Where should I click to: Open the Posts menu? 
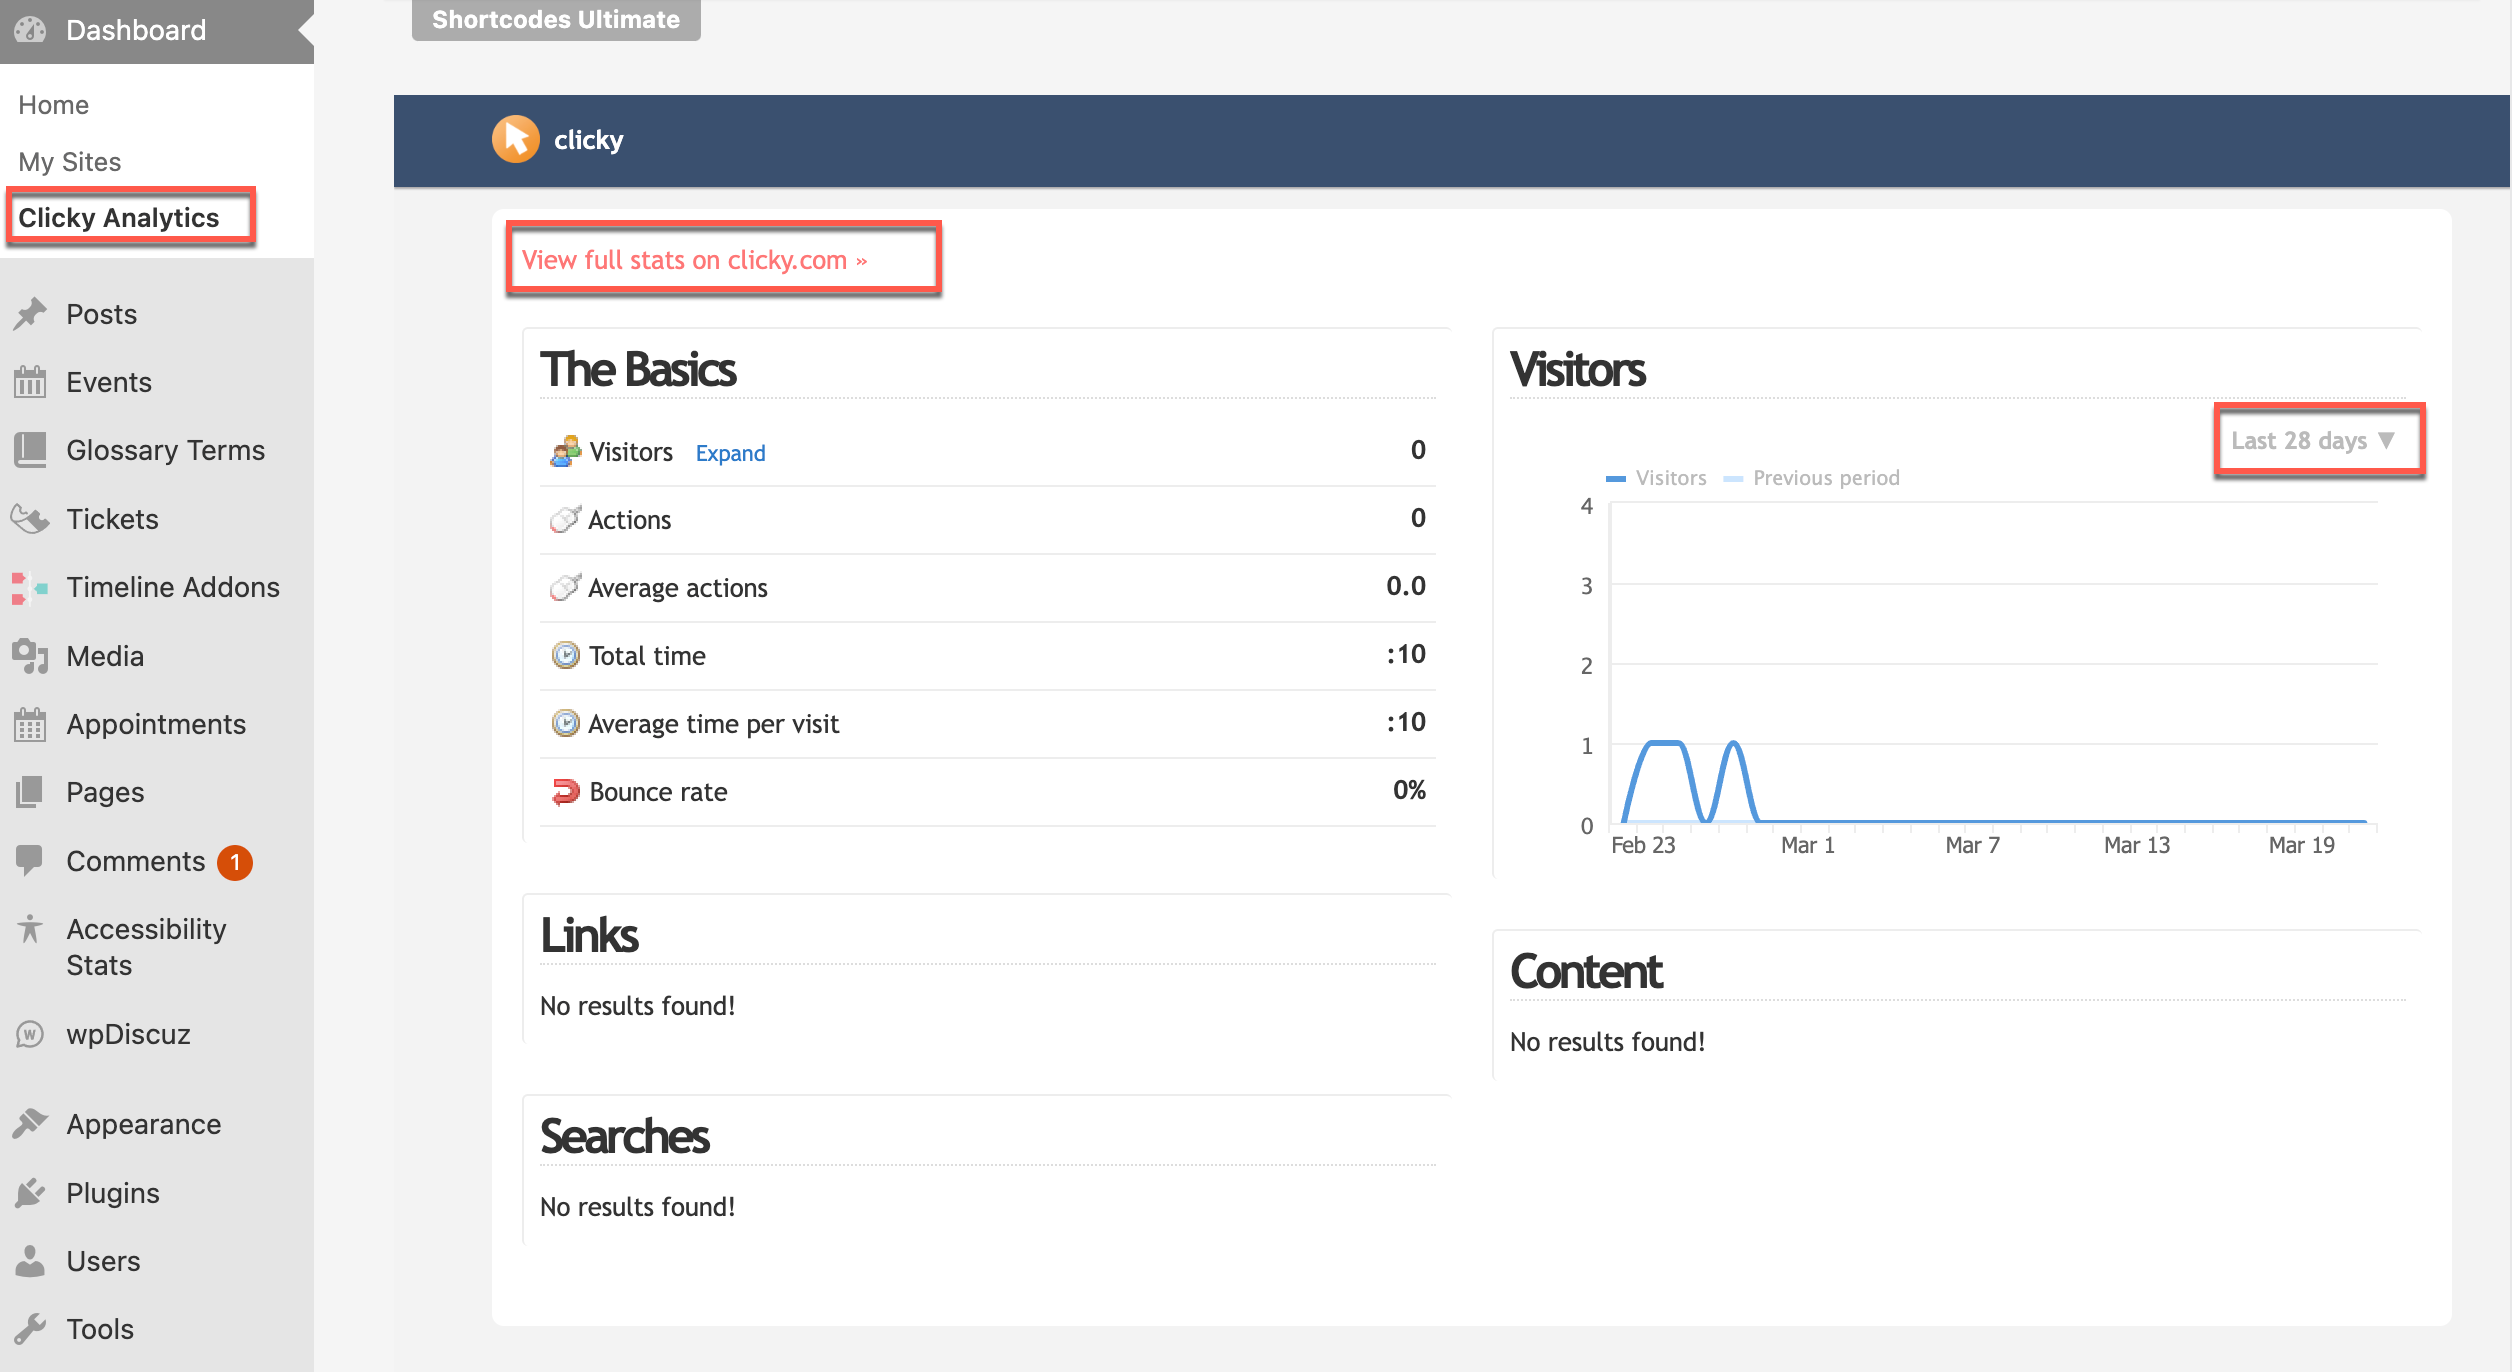coord(101,314)
